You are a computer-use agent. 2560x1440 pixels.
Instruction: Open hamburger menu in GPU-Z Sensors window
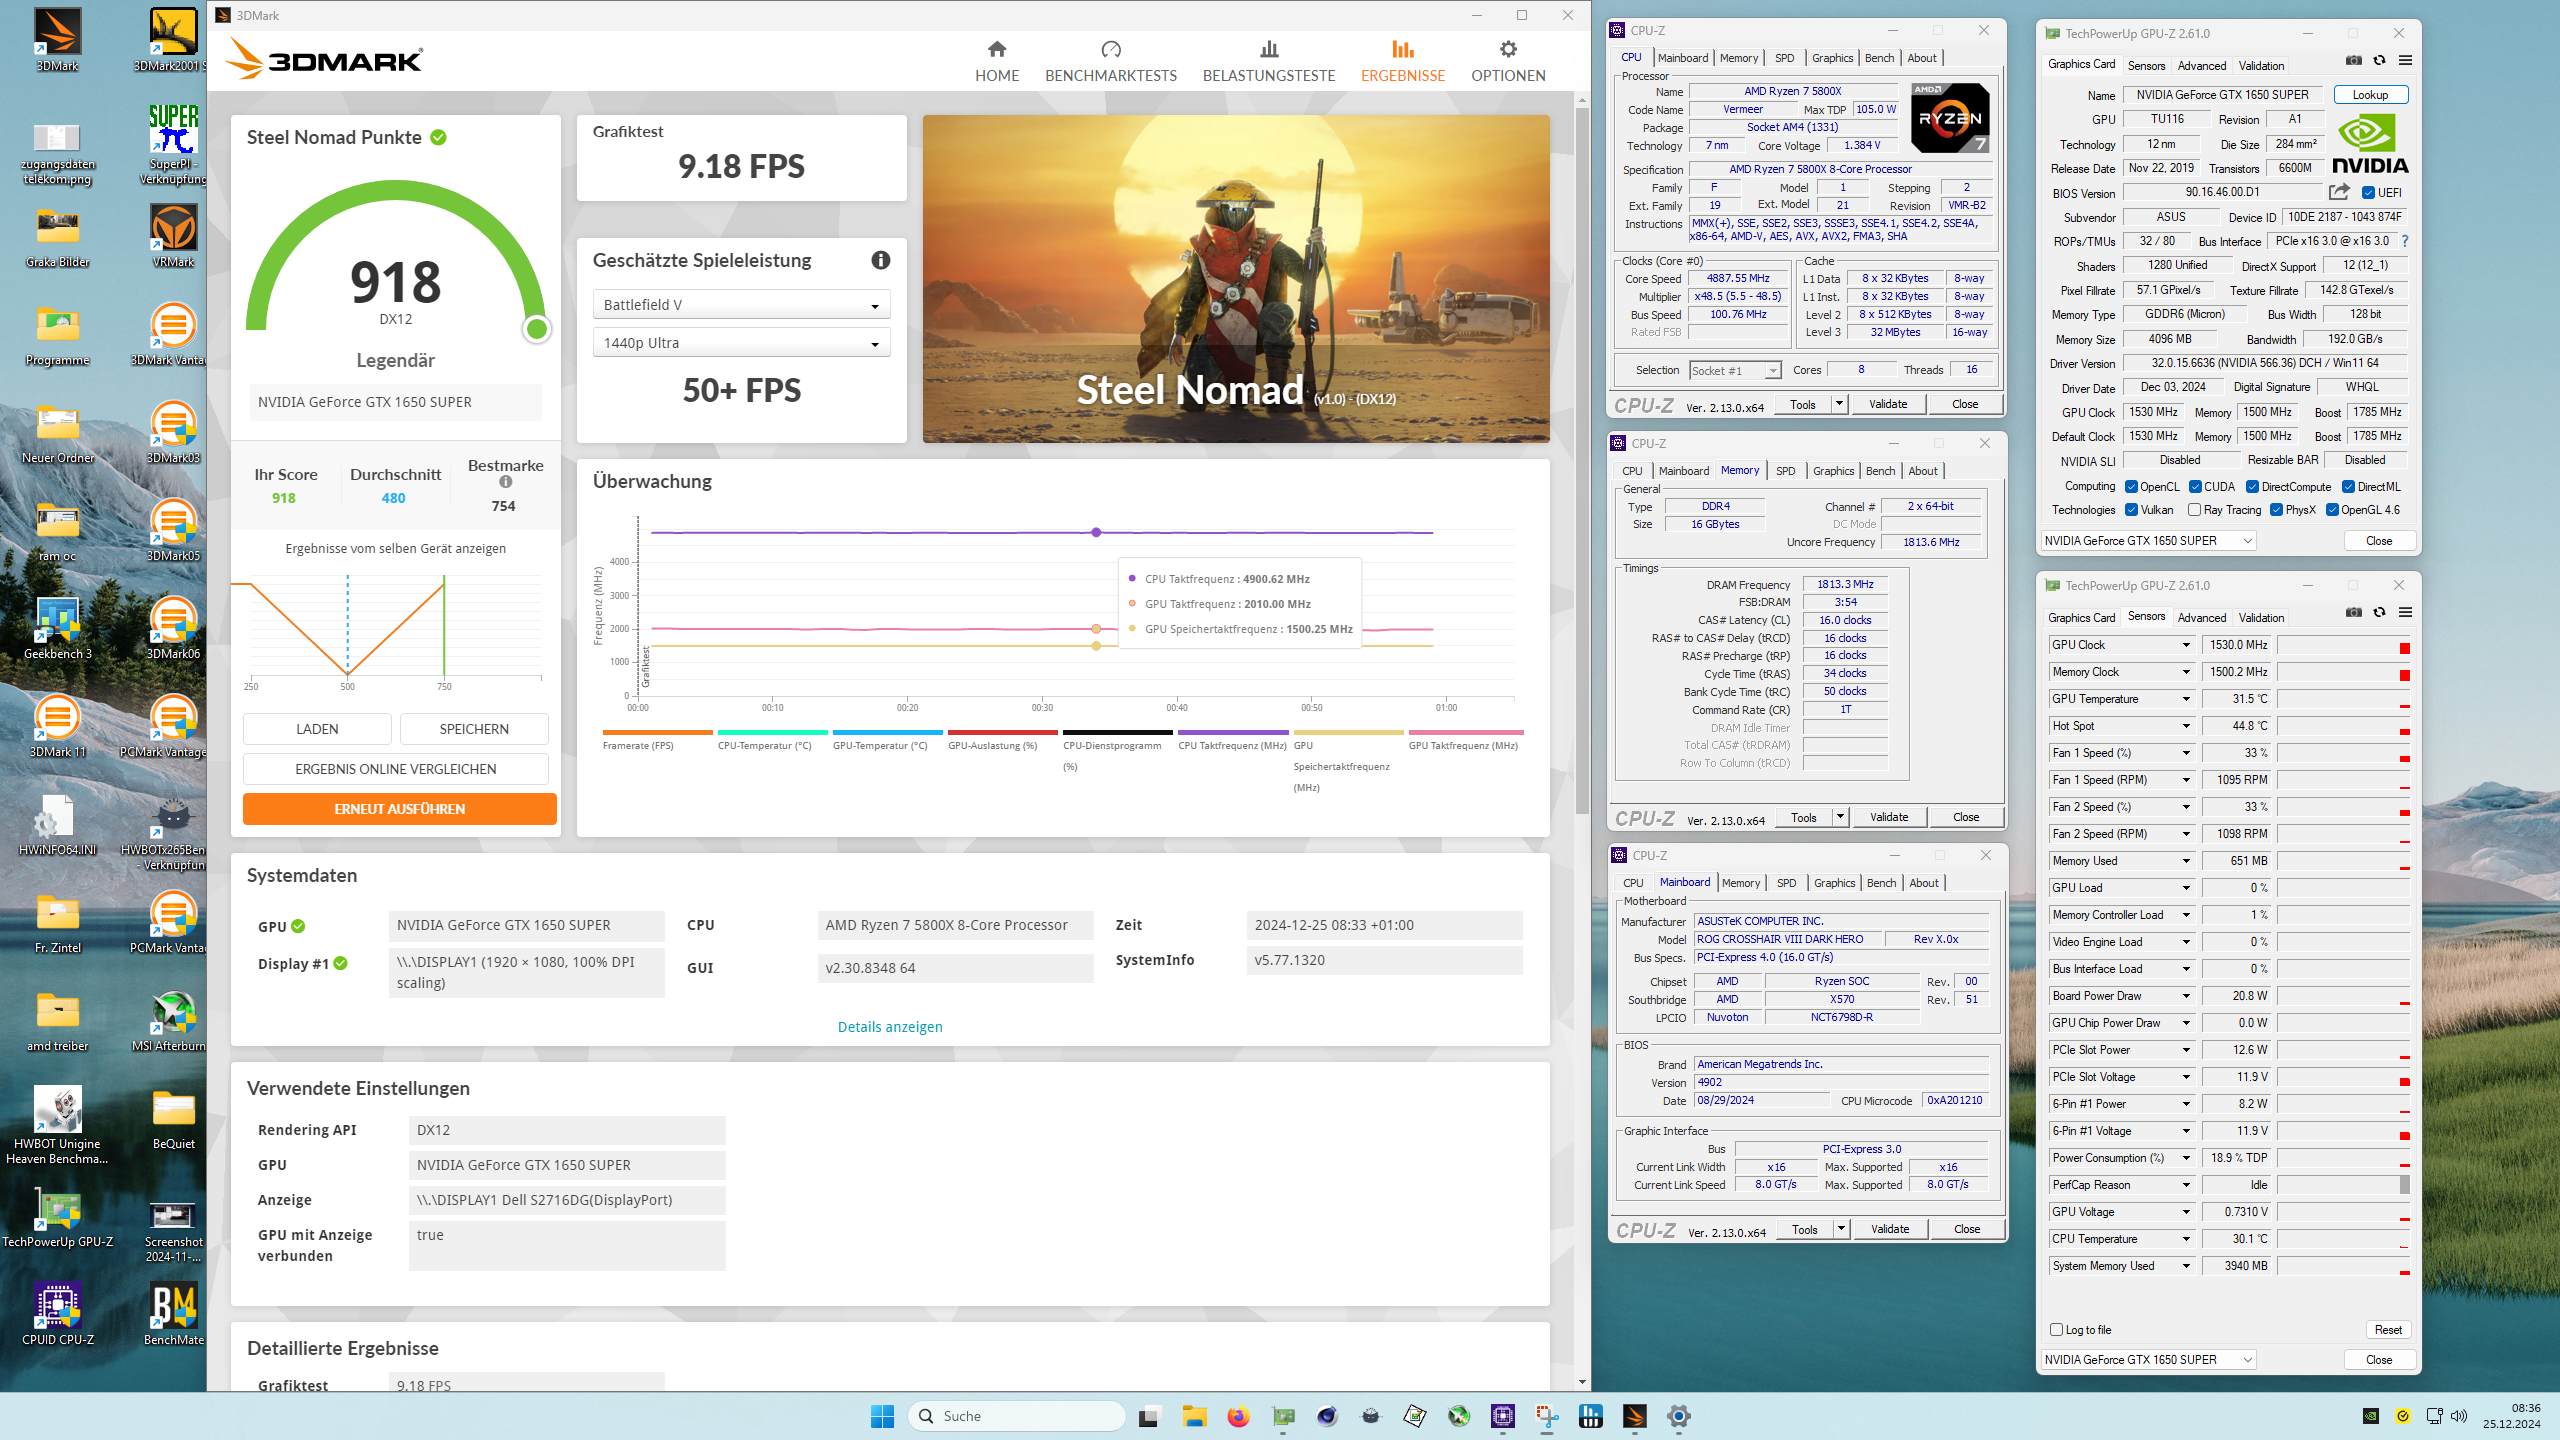[x=2405, y=613]
